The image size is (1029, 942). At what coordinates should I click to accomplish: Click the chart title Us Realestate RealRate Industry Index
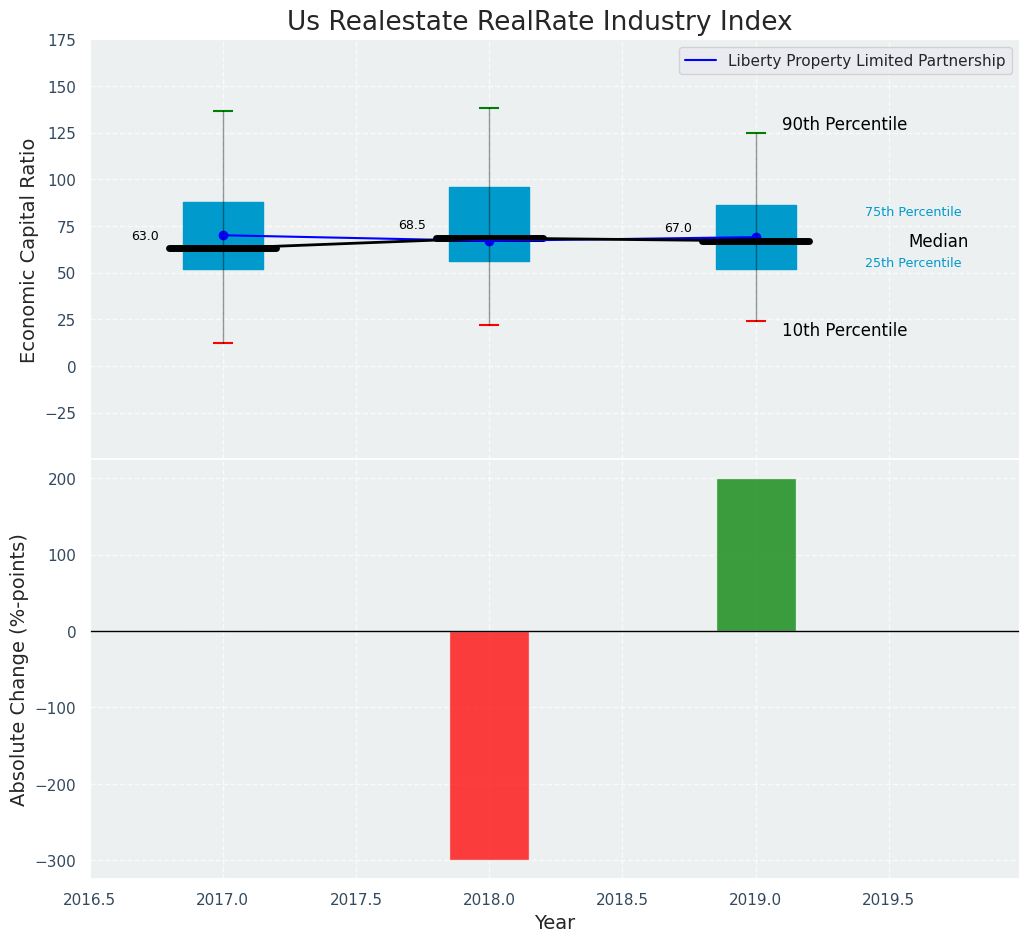(x=539, y=22)
